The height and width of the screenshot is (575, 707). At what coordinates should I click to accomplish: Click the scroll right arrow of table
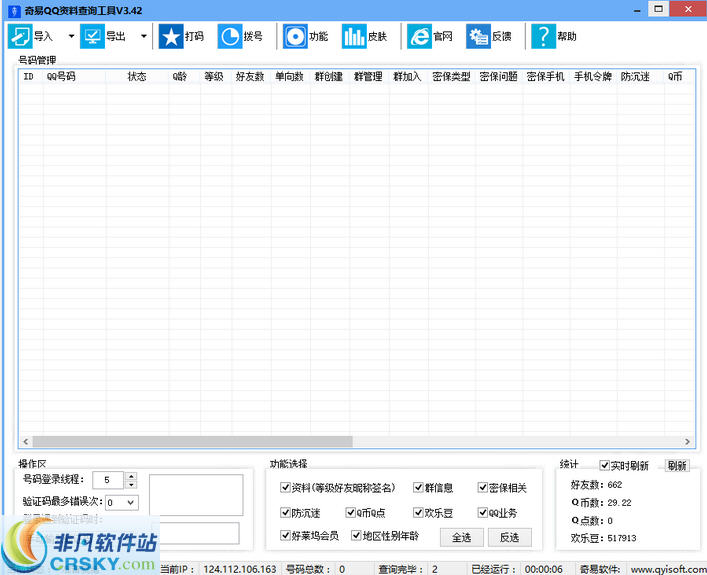[687, 441]
